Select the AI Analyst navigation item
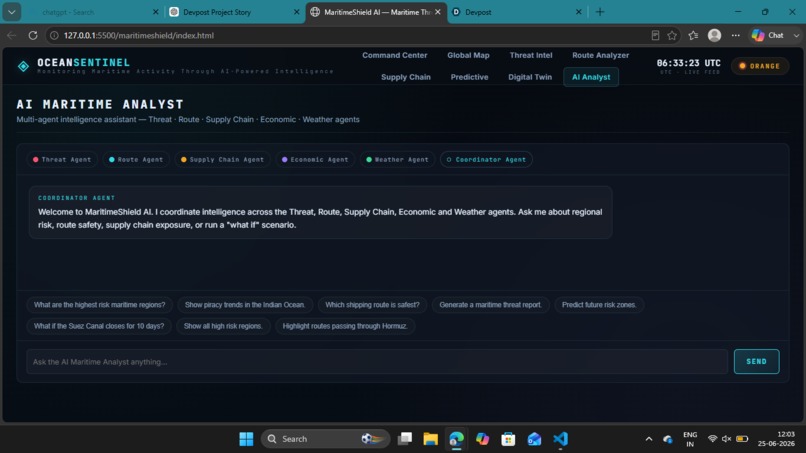The height and width of the screenshot is (453, 806). [x=591, y=77]
